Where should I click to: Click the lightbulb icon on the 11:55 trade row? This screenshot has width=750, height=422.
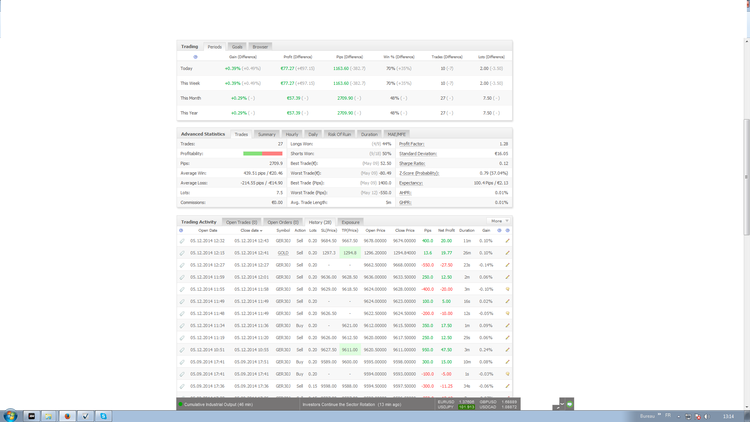(507, 289)
